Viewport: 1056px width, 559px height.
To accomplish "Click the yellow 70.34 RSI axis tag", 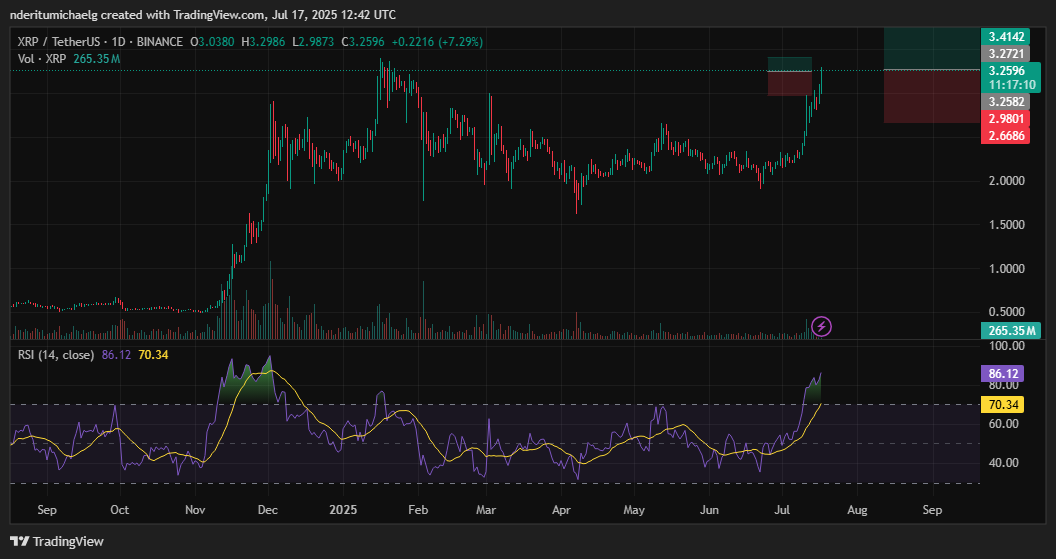I will [x=1003, y=405].
